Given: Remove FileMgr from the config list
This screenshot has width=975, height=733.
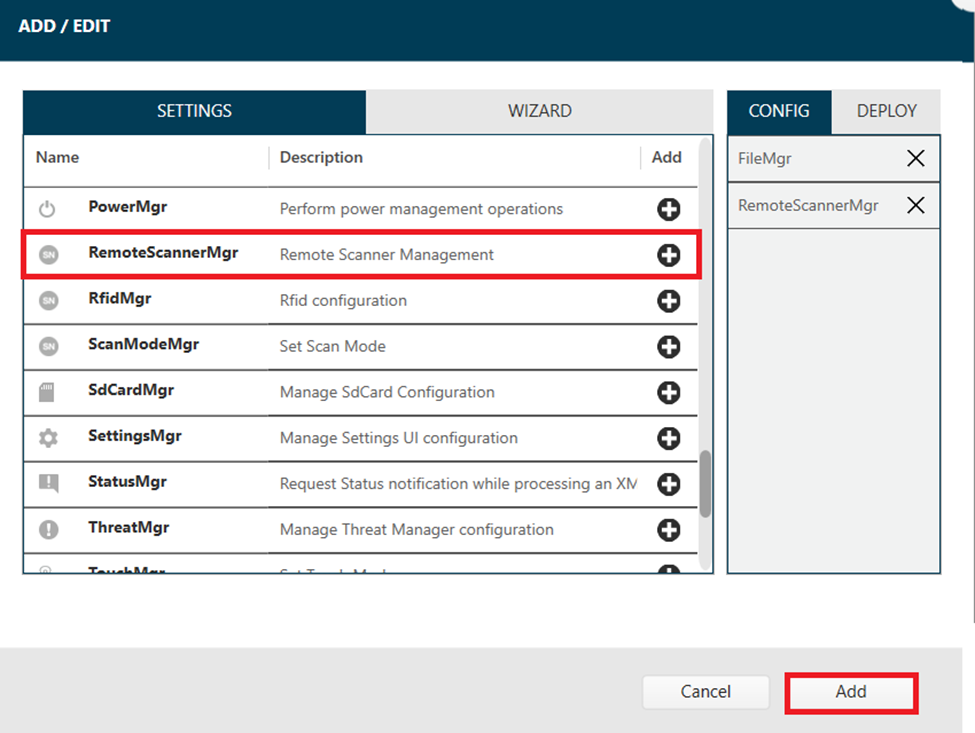Looking at the screenshot, I should 915,158.
